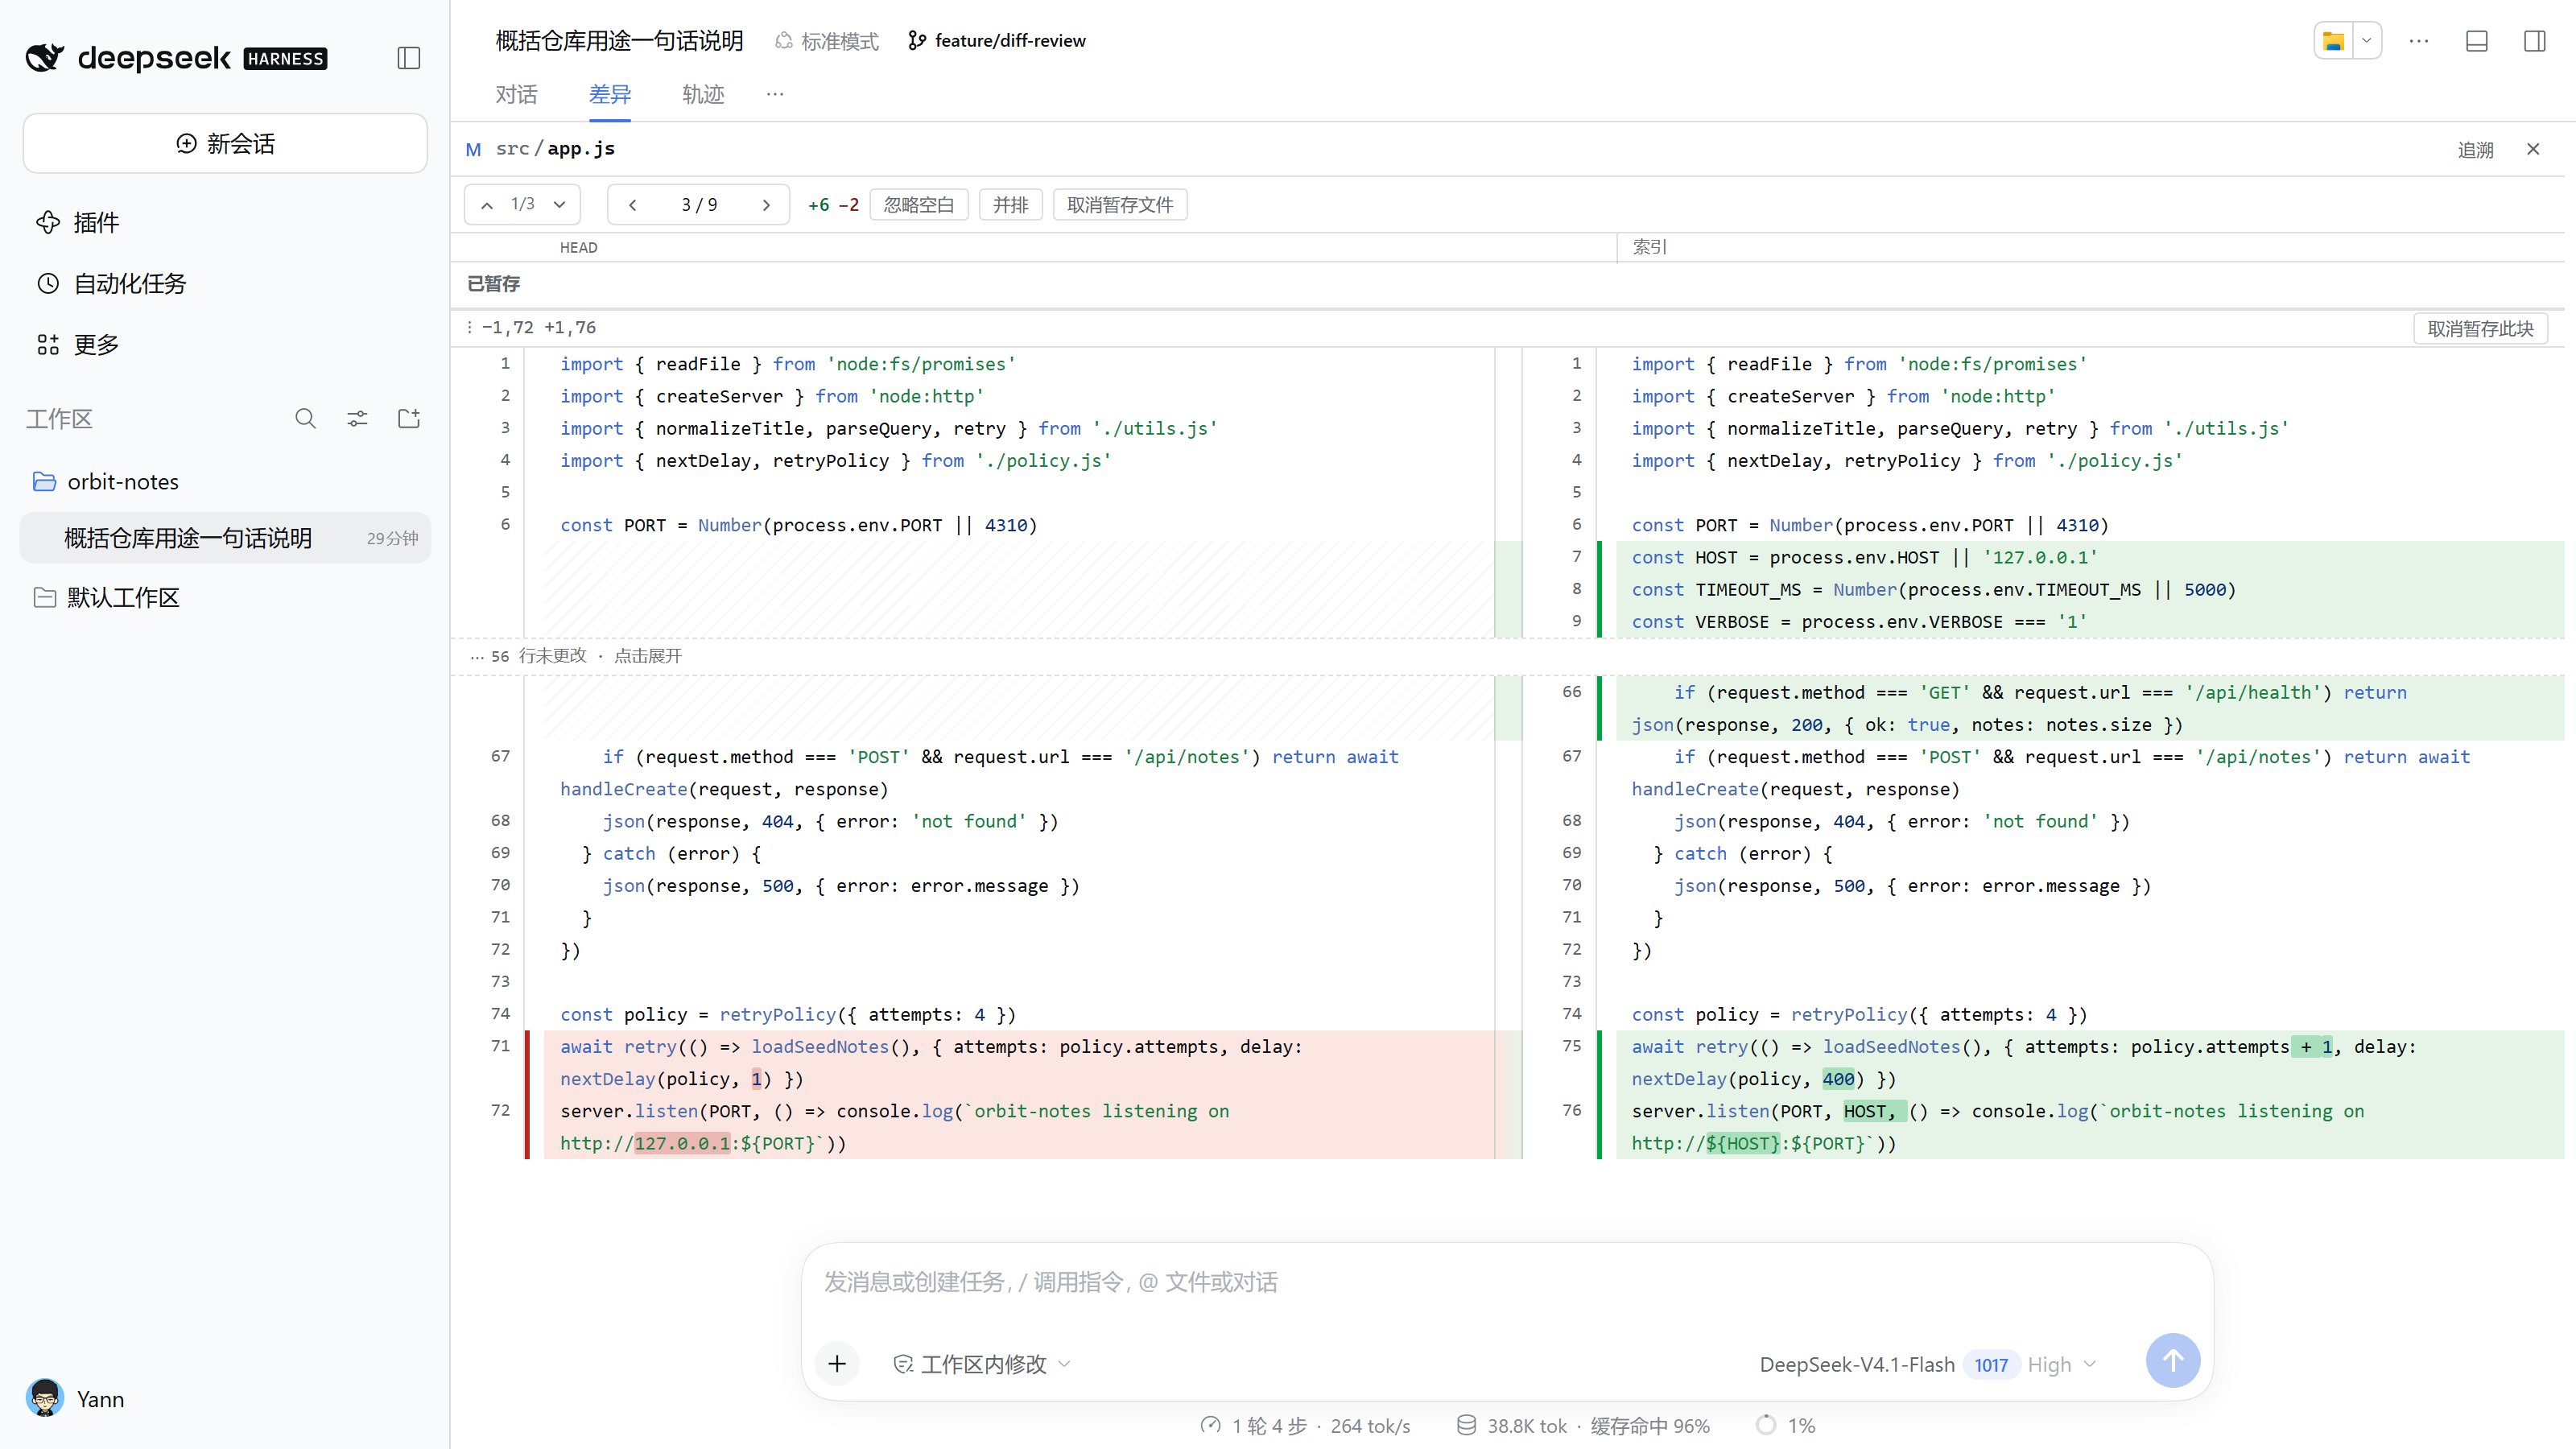The height and width of the screenshot is (1449, 2576).
Task: Go to next change with right arrow
Action: tap(766, 205)
